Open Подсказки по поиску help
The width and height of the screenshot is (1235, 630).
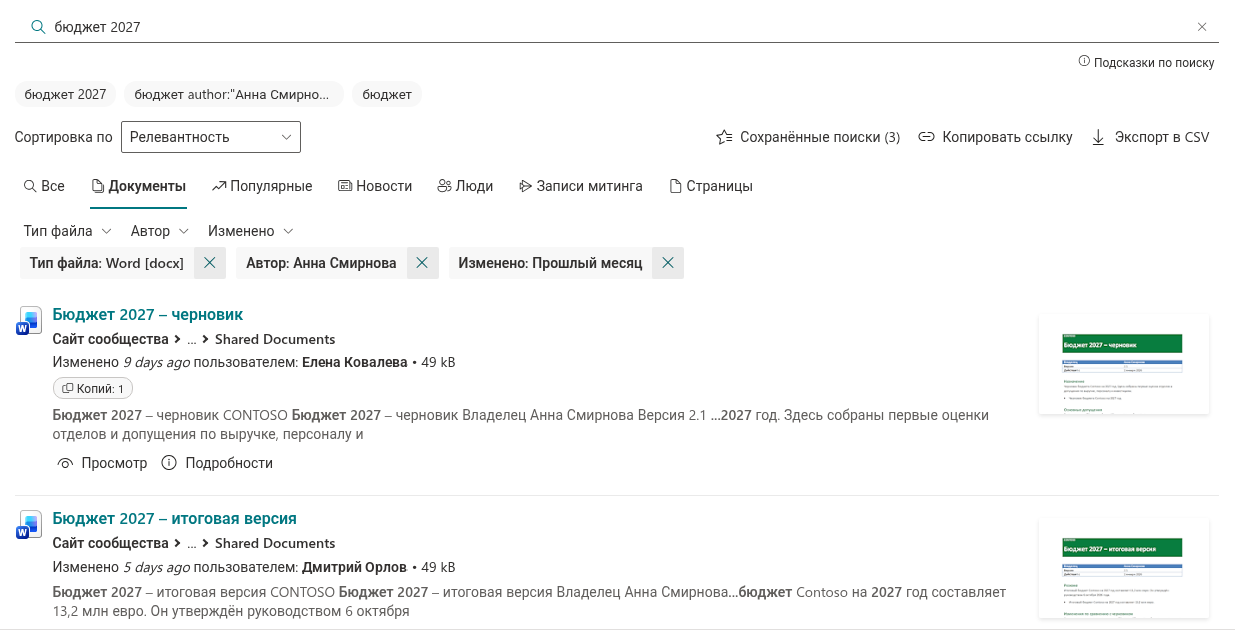pos(1146,62)
